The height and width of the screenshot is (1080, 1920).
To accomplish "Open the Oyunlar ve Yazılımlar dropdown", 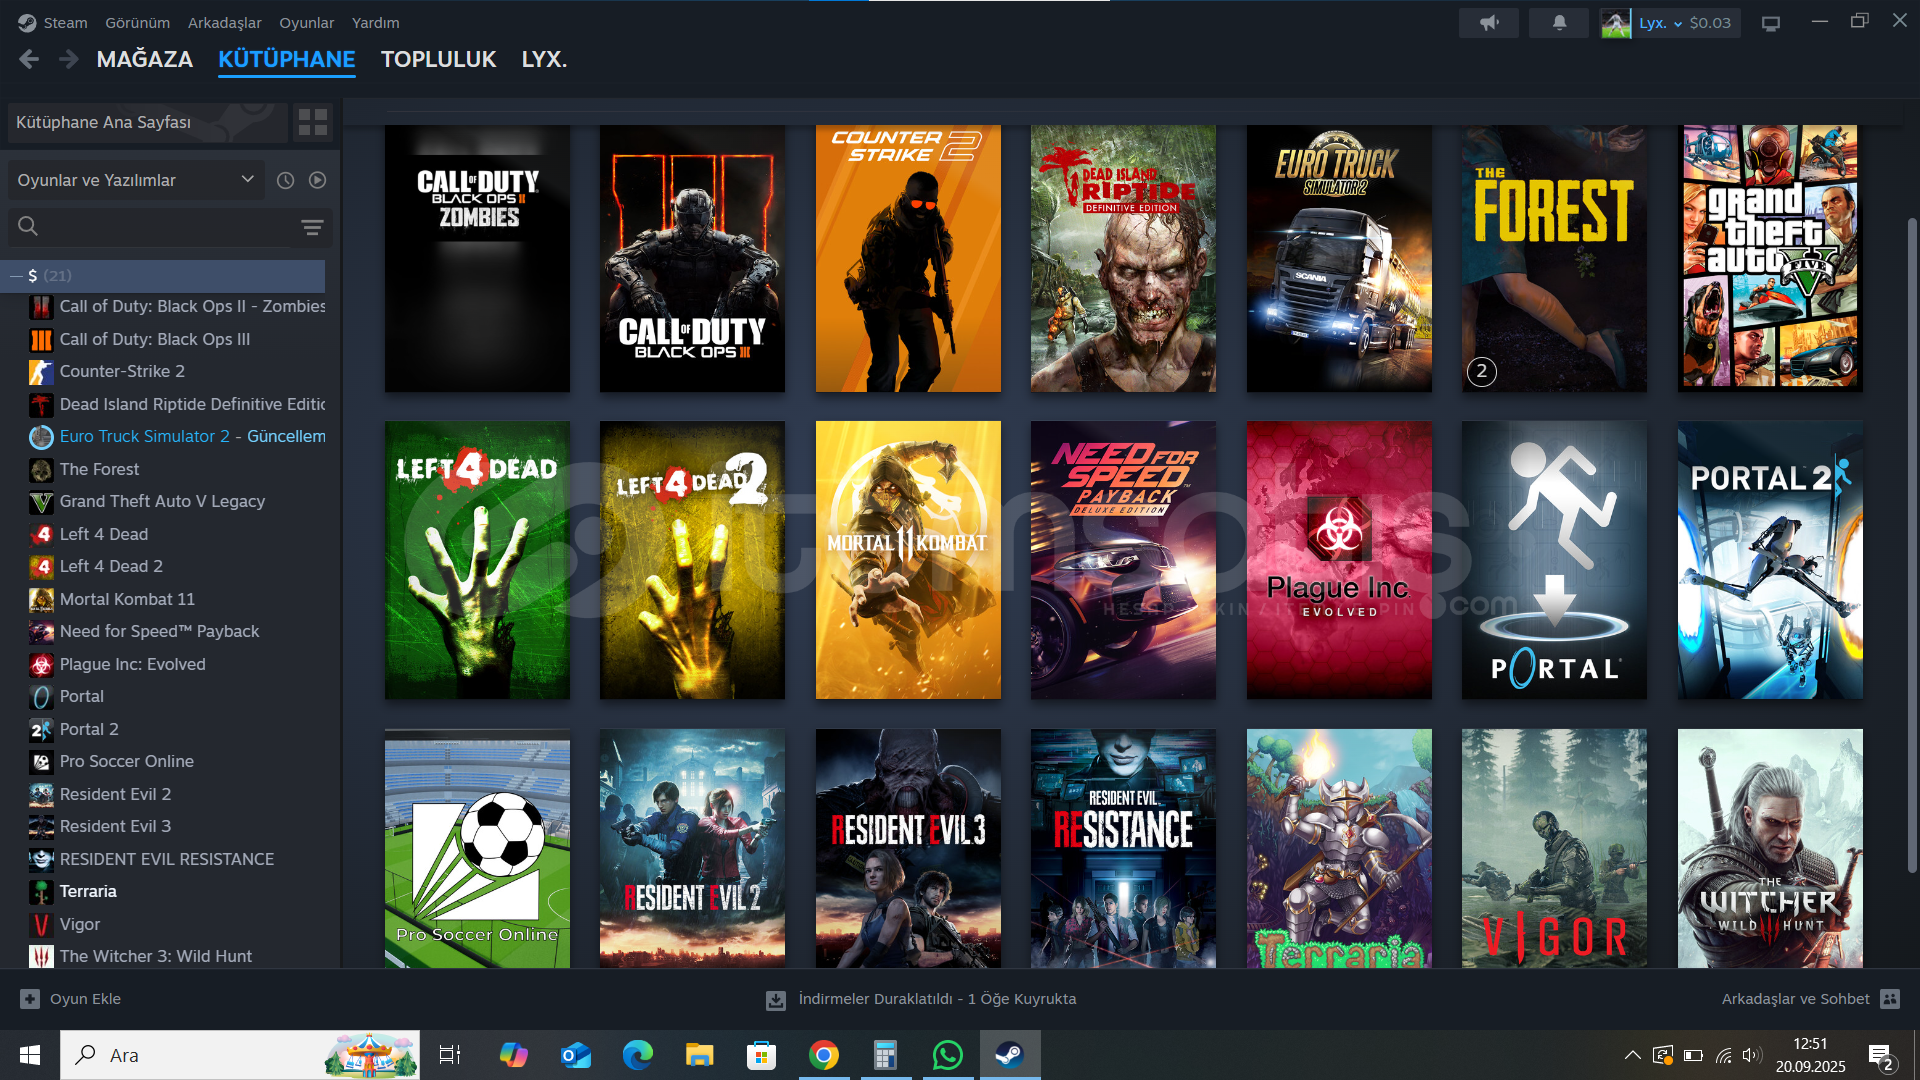I will tap(136, 180).
